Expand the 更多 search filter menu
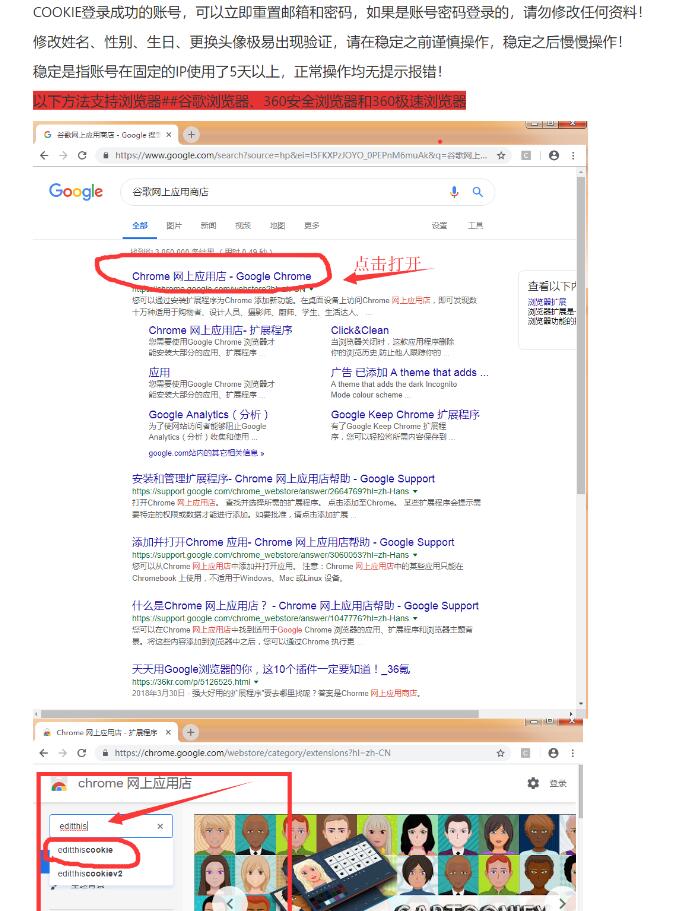This screenshot has height=911, width=691. 312,226
